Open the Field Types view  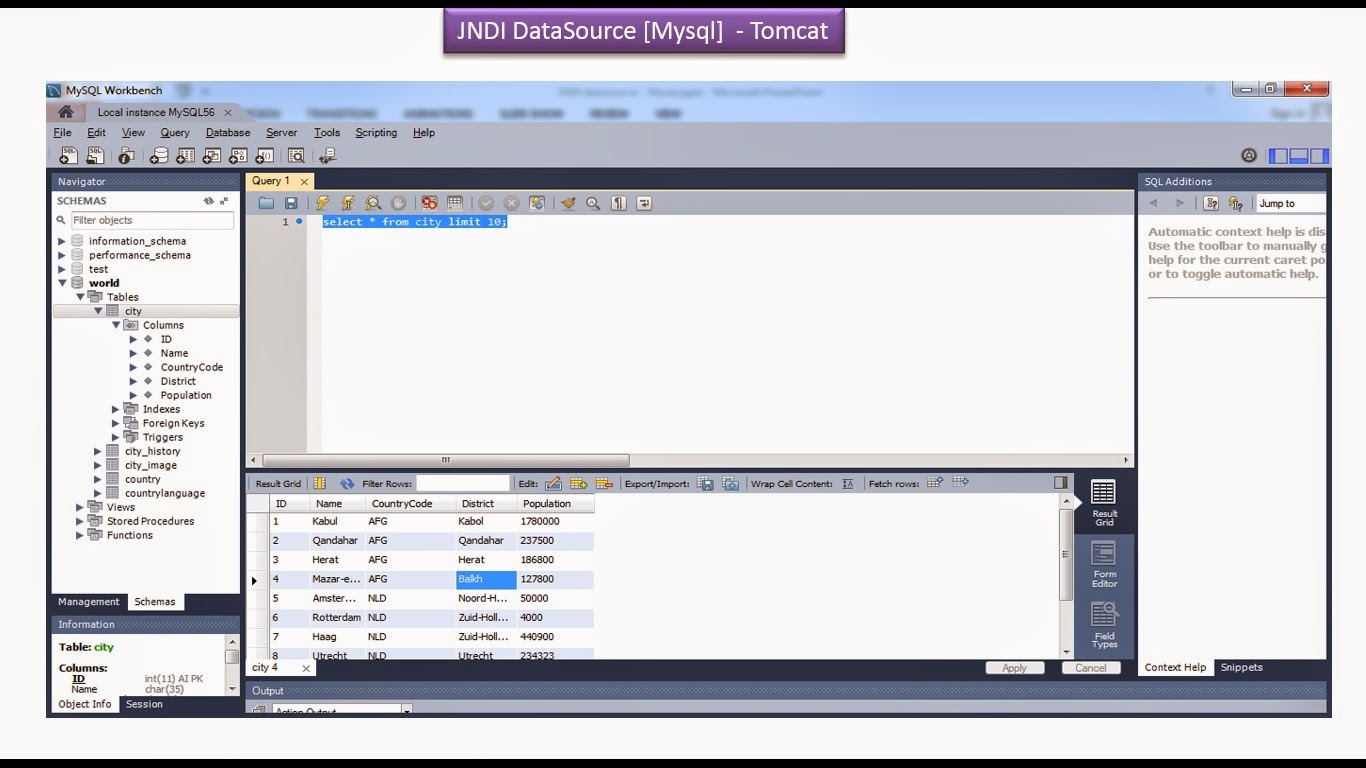tap(1104, 625)
